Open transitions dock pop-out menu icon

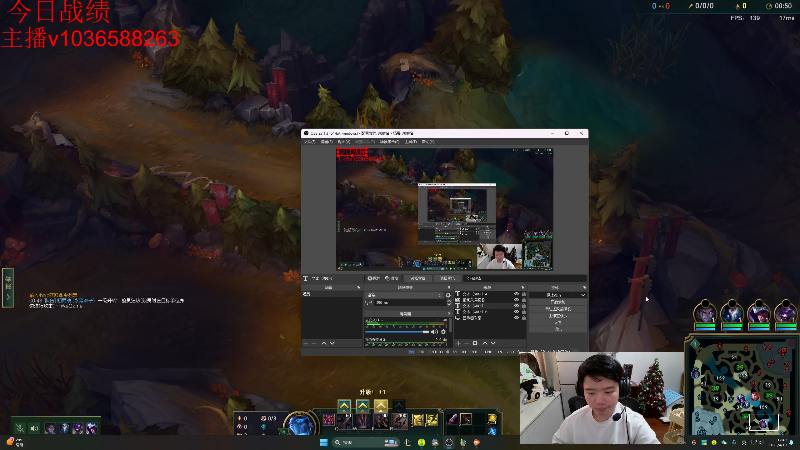(x=449, y=287)
